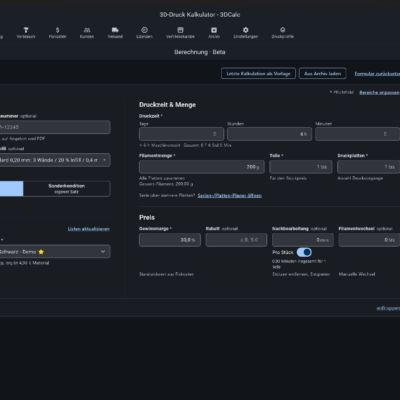Click the Filamentwechsel count field
The image size is (400, 400).
coord(369,240)
